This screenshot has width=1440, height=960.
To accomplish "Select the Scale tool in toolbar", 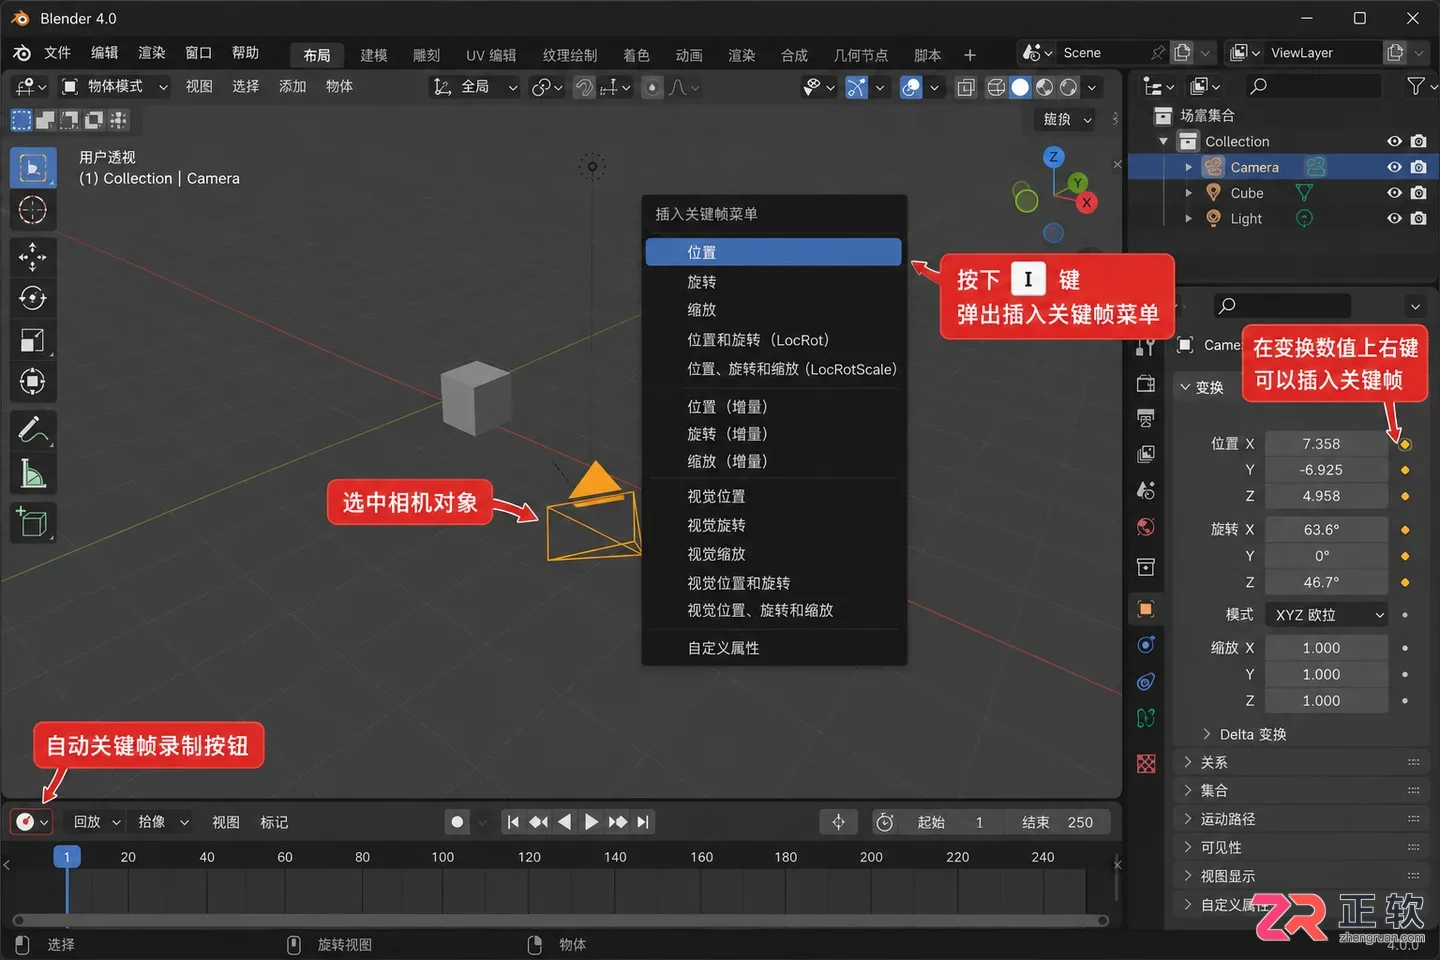I will pyautogui.click(x=32, y=340).
